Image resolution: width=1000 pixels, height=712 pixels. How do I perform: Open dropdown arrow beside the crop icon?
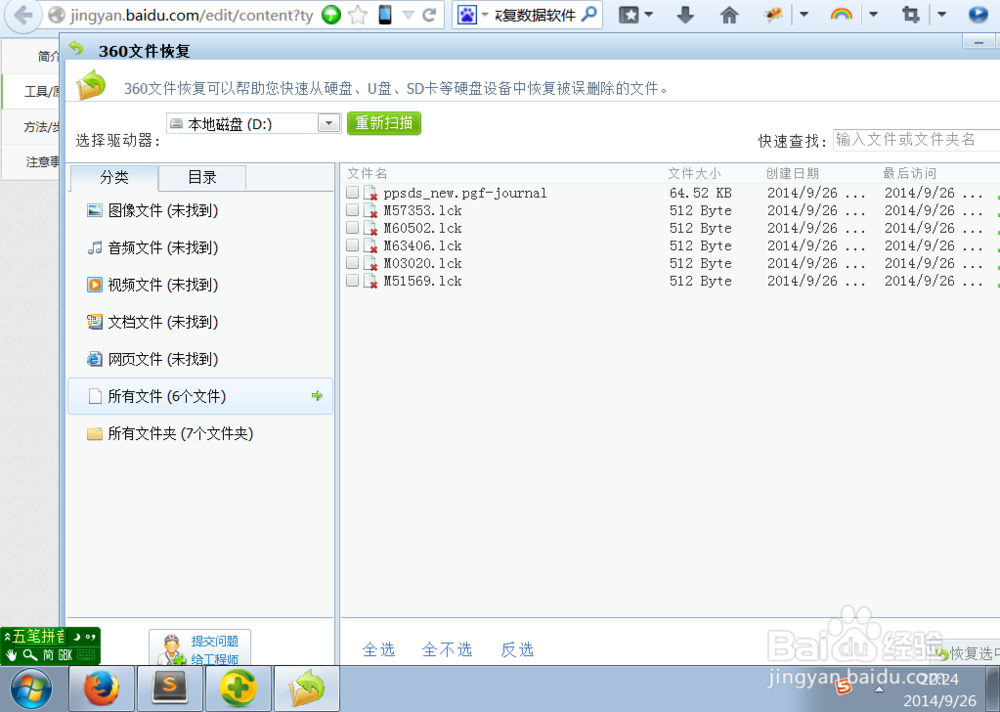(x=941, y=15)
